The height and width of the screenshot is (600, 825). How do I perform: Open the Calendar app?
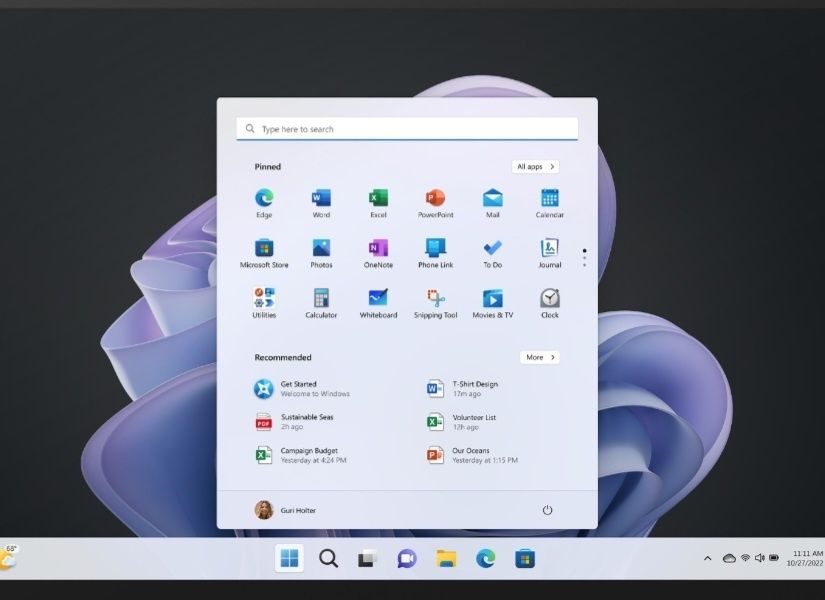[550, 203]
